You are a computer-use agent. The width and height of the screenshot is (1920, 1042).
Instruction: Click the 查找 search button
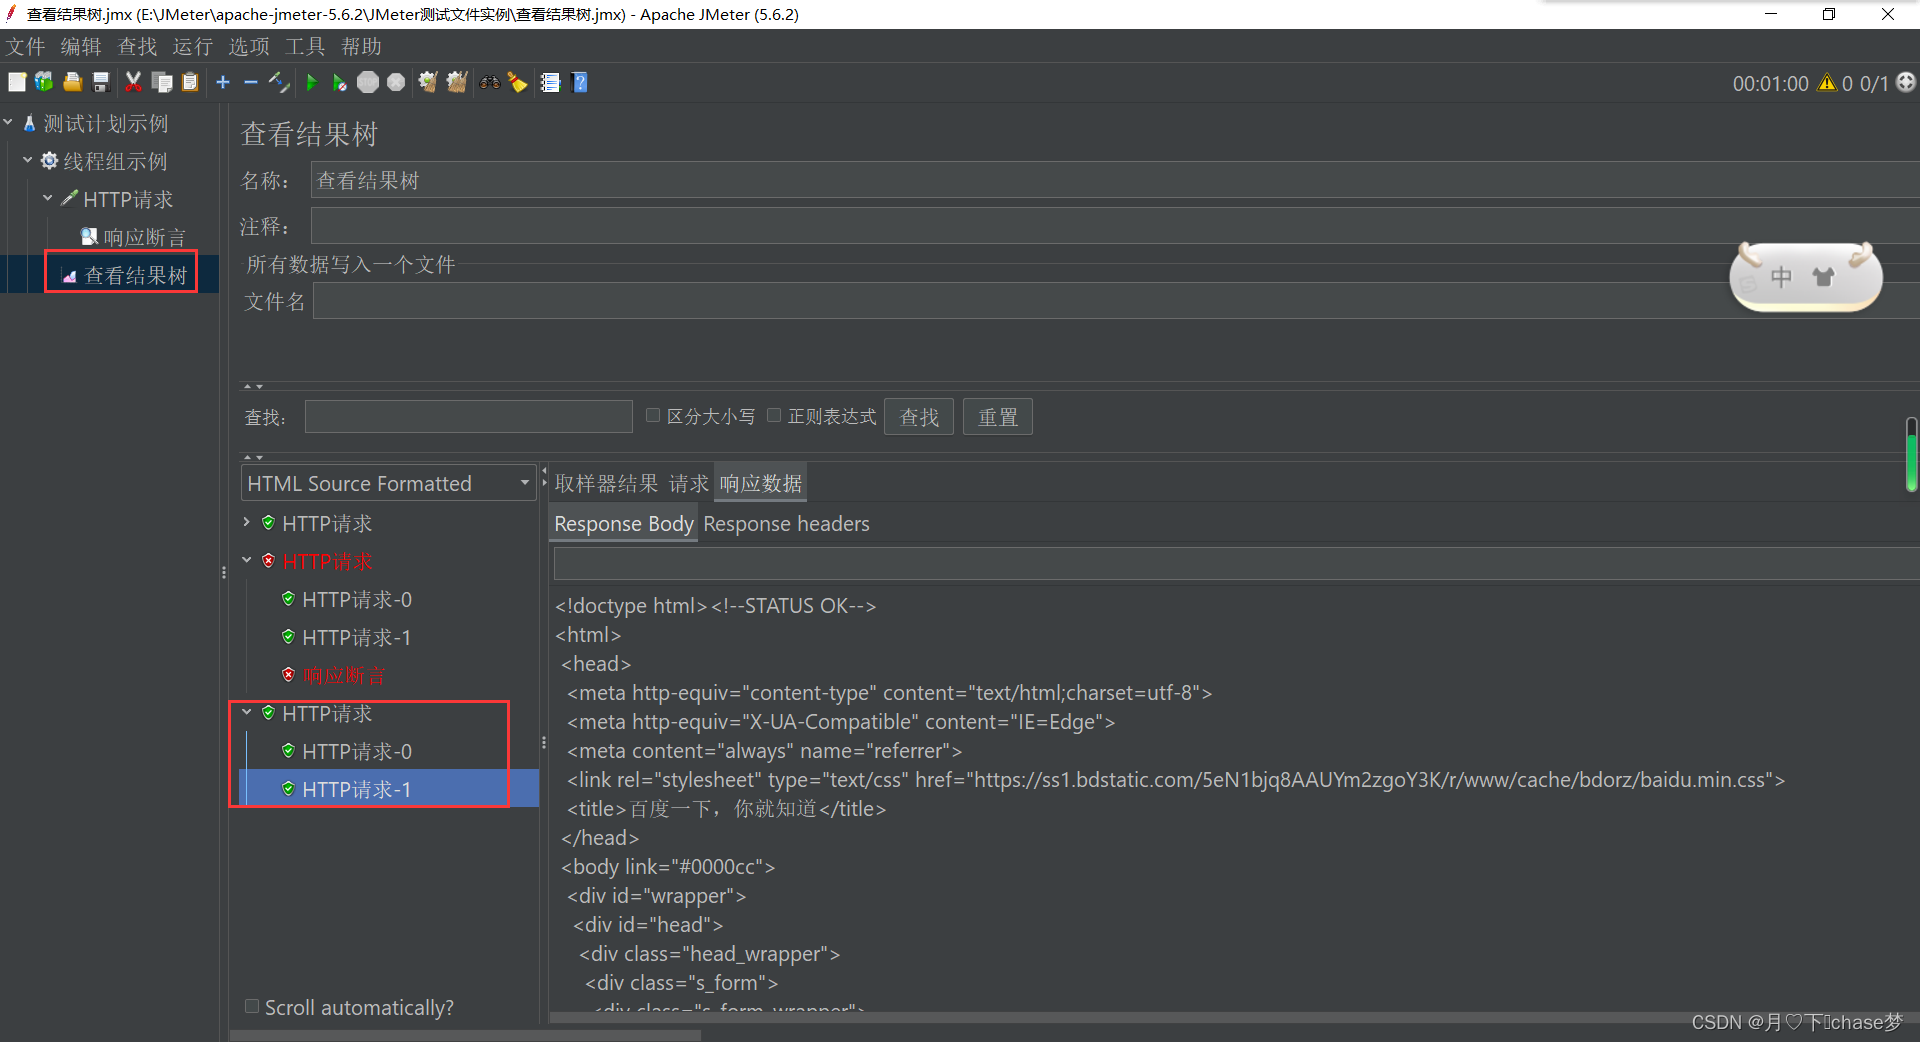point(919,417)
